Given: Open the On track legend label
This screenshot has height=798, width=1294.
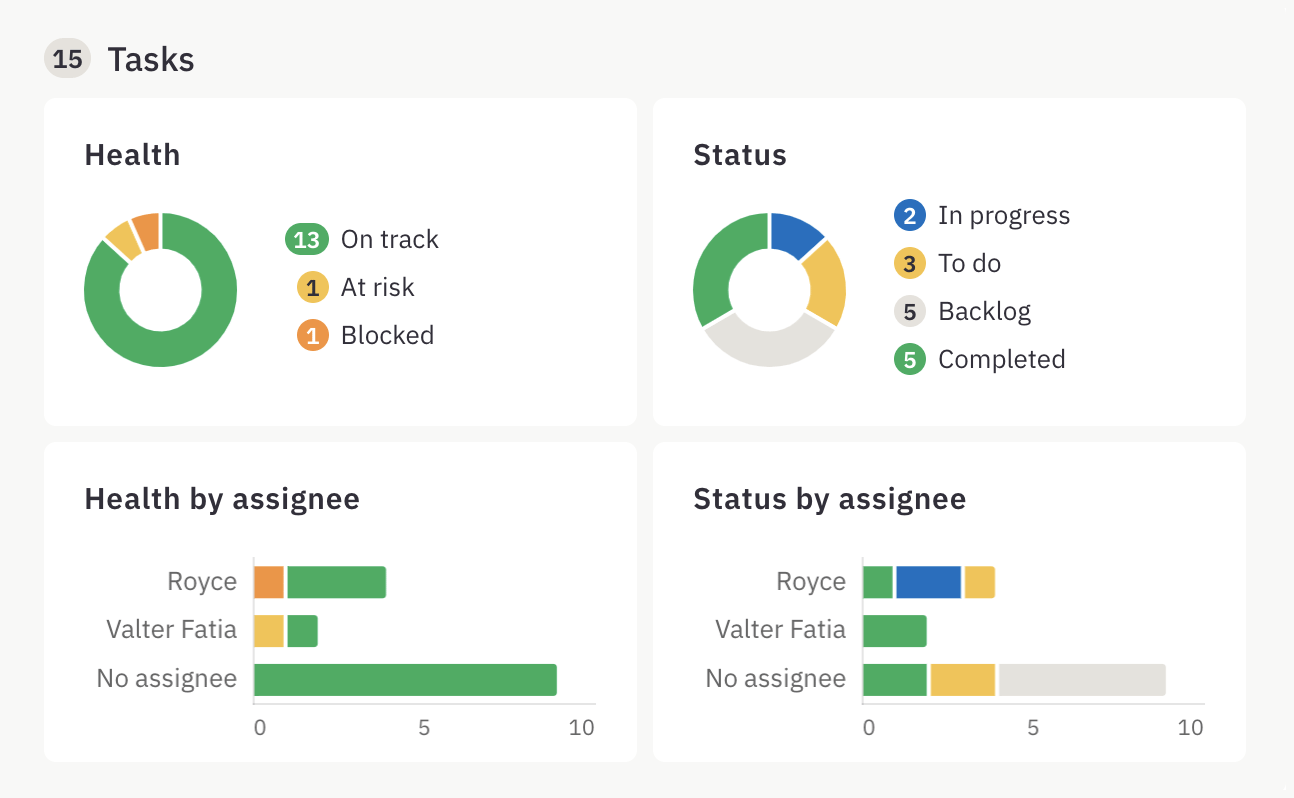Looking at the screenshot, I should 390,239.
